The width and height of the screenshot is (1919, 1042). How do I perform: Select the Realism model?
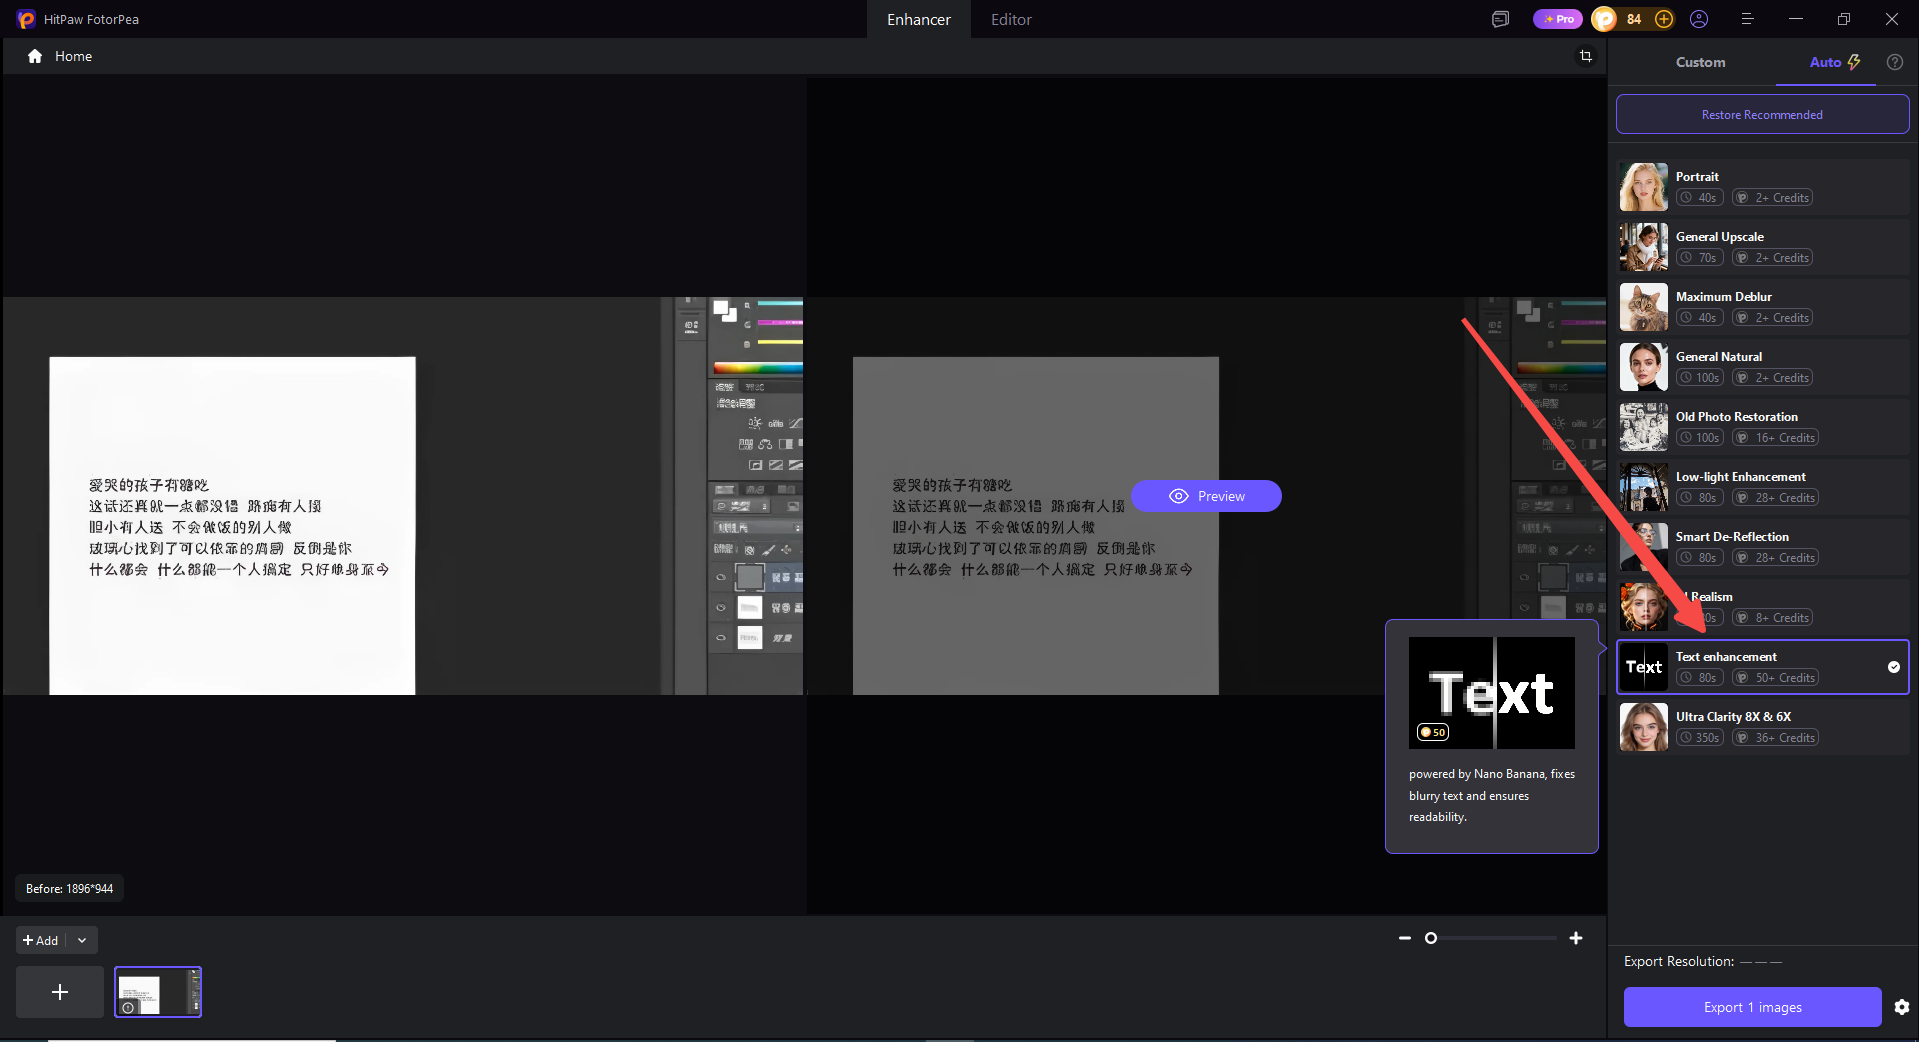coord(1763,607)
